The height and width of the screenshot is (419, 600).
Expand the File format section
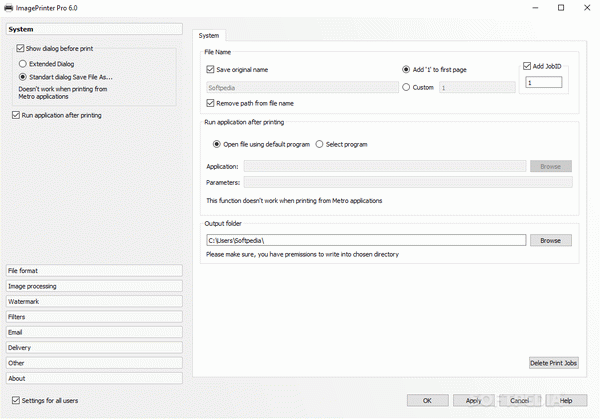[x=94, y=270]
